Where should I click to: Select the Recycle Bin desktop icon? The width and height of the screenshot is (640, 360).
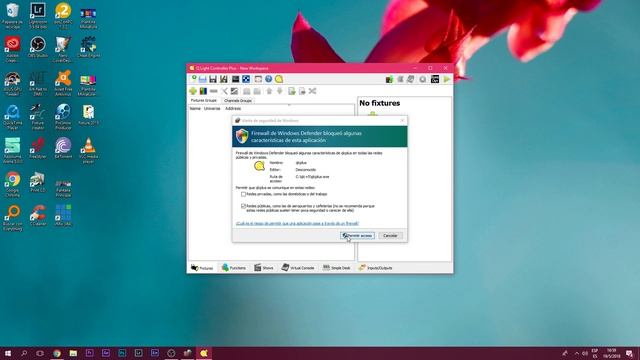tap(12, 15)
